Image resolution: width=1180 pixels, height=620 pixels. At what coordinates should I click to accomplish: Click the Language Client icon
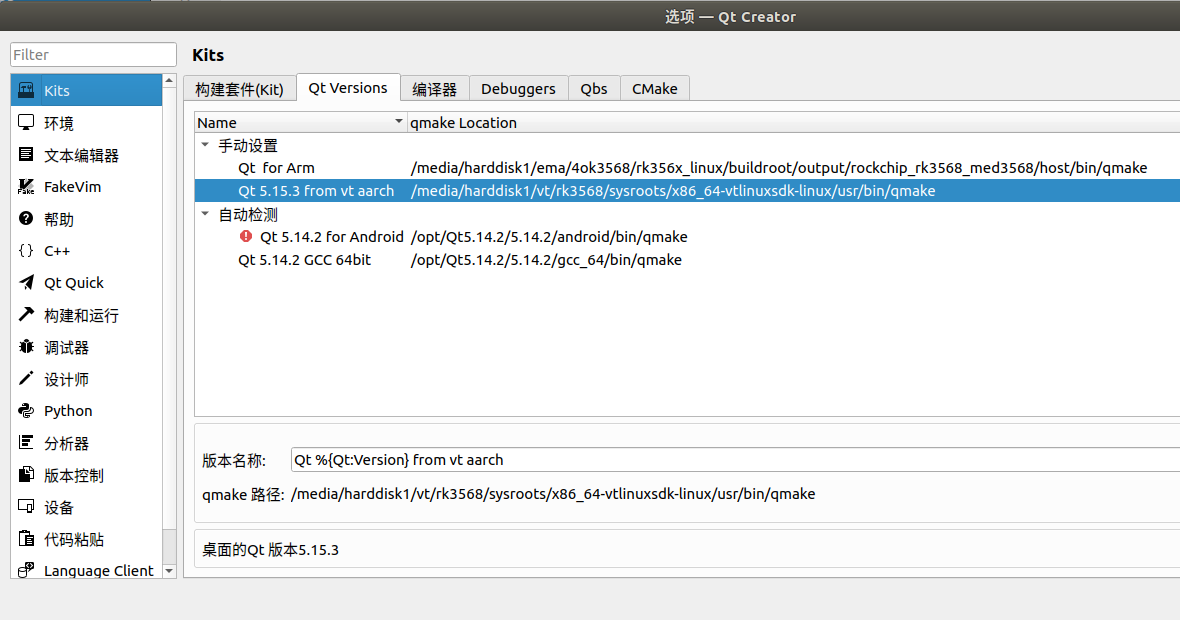click(26, 570)
